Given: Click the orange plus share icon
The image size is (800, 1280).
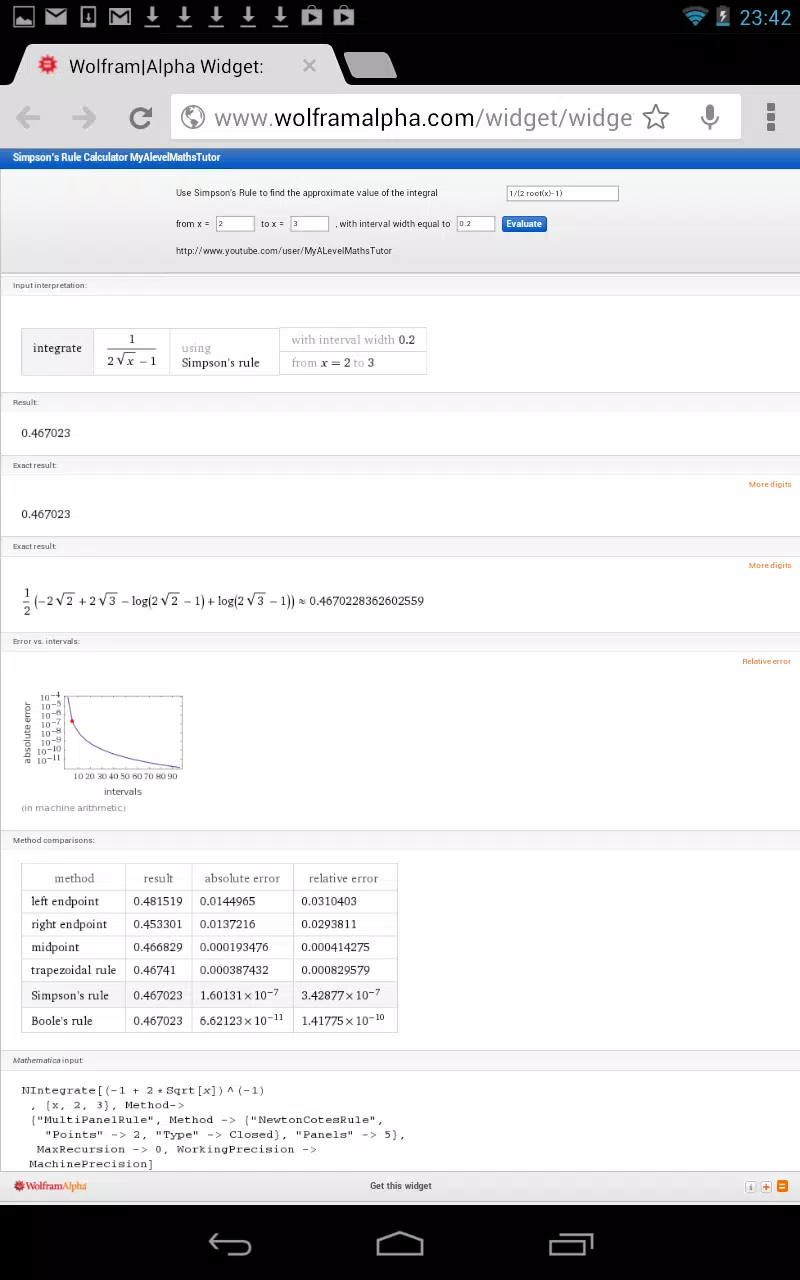Looking at the screenshot, I should (x=766, y=1187).
